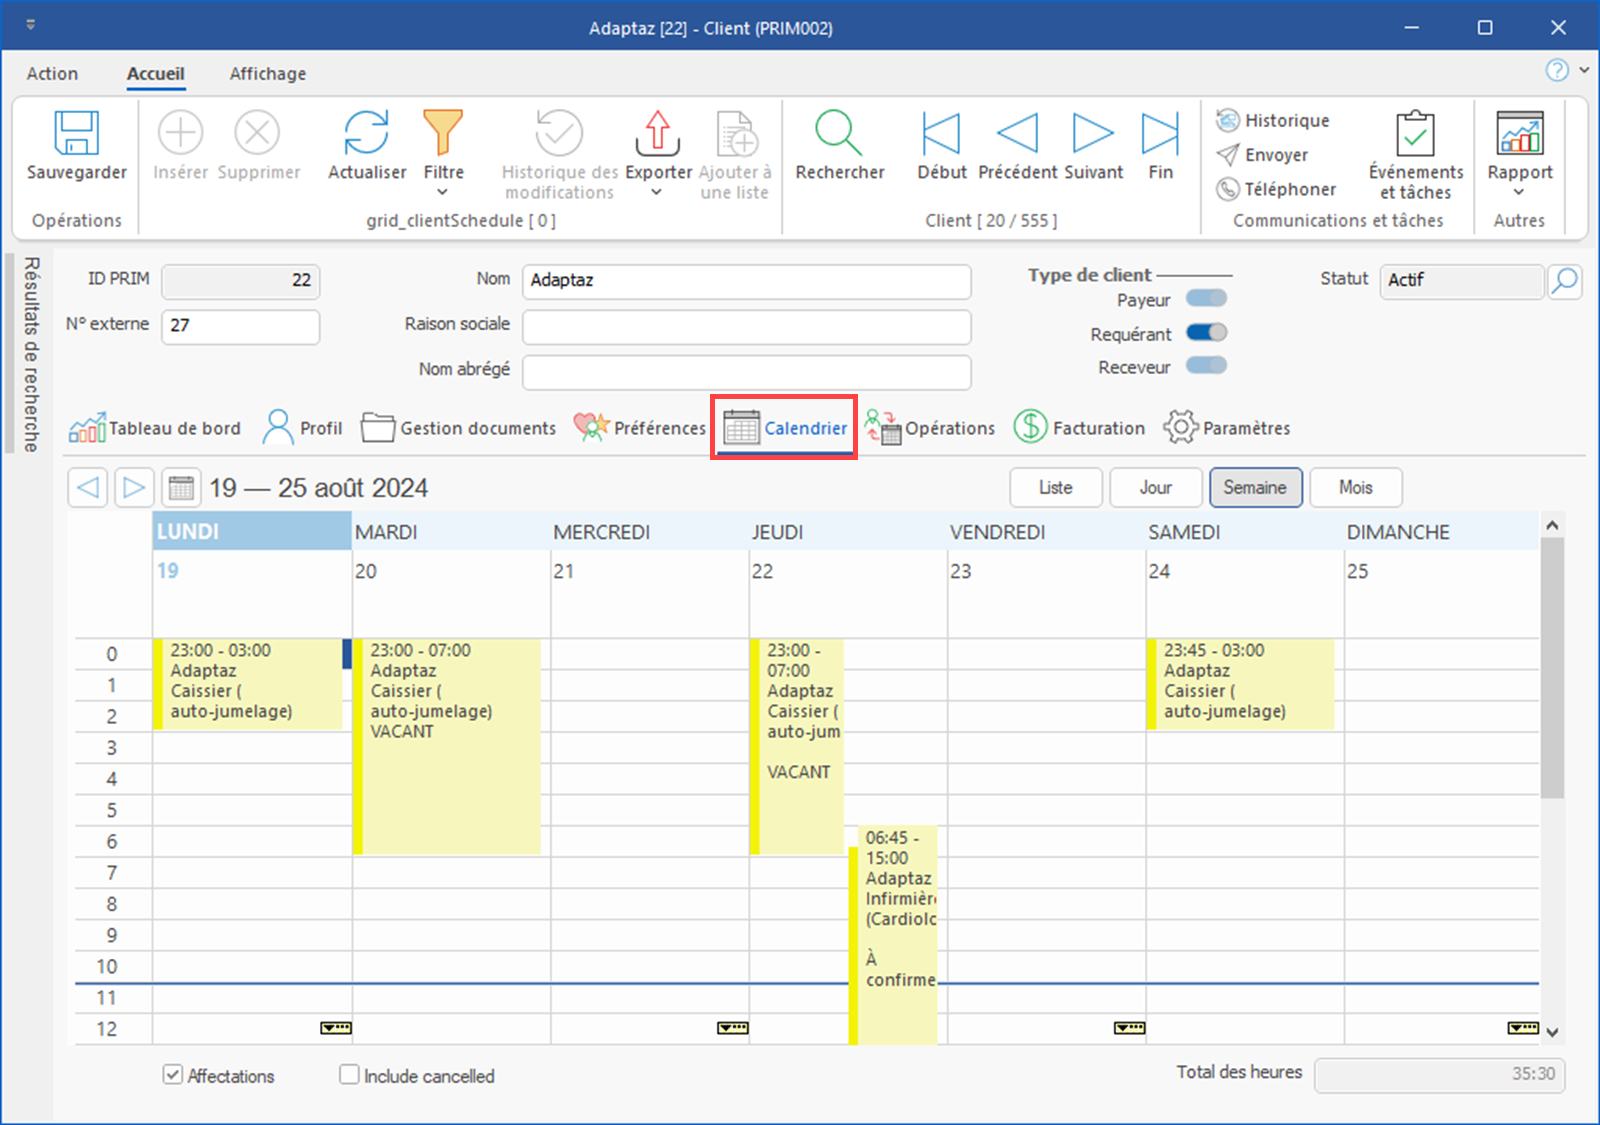Click the calendar vertical scrollbar
Image resolution: width=1600 pixels, height=1125 pixels.
coord(1552,668)
